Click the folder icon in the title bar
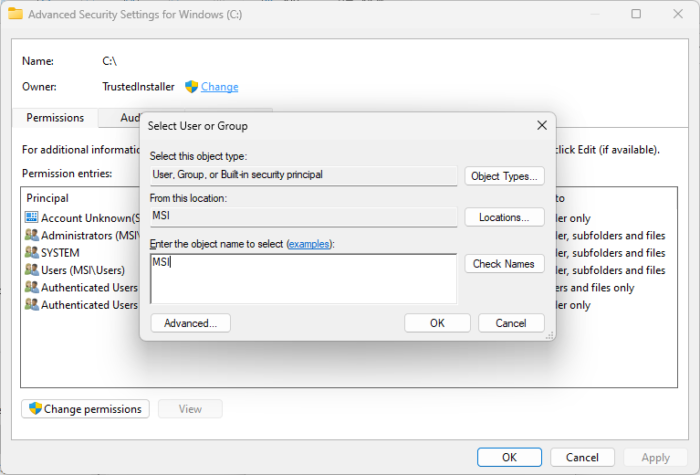 point(16,15)
